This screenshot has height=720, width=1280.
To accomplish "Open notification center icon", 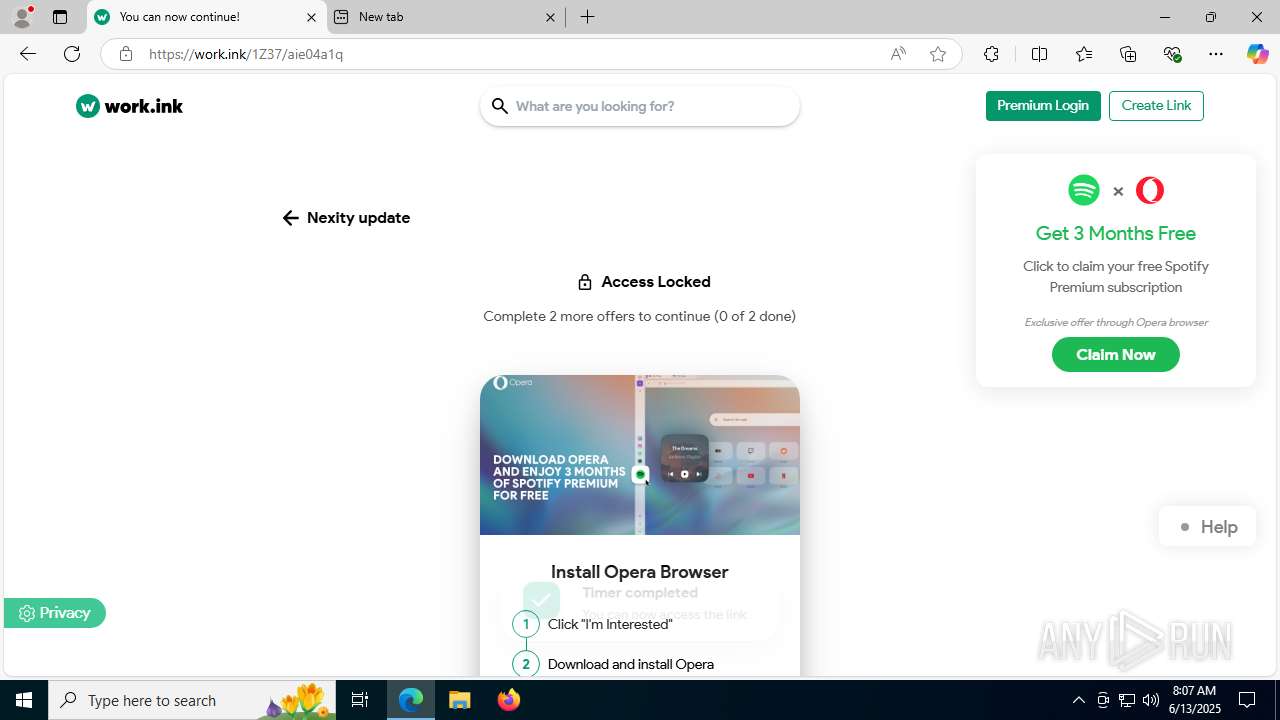I will 1247,700.
